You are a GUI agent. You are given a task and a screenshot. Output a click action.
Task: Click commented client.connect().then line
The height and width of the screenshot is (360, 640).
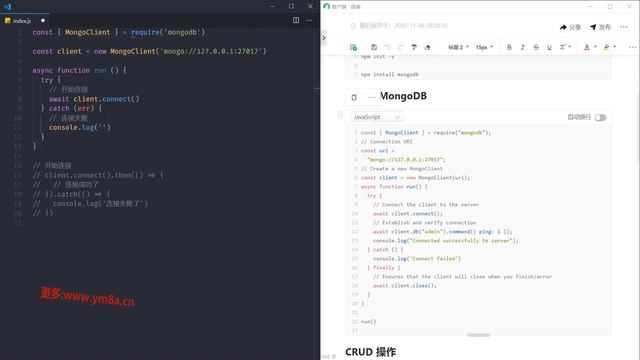click(98, 175)
